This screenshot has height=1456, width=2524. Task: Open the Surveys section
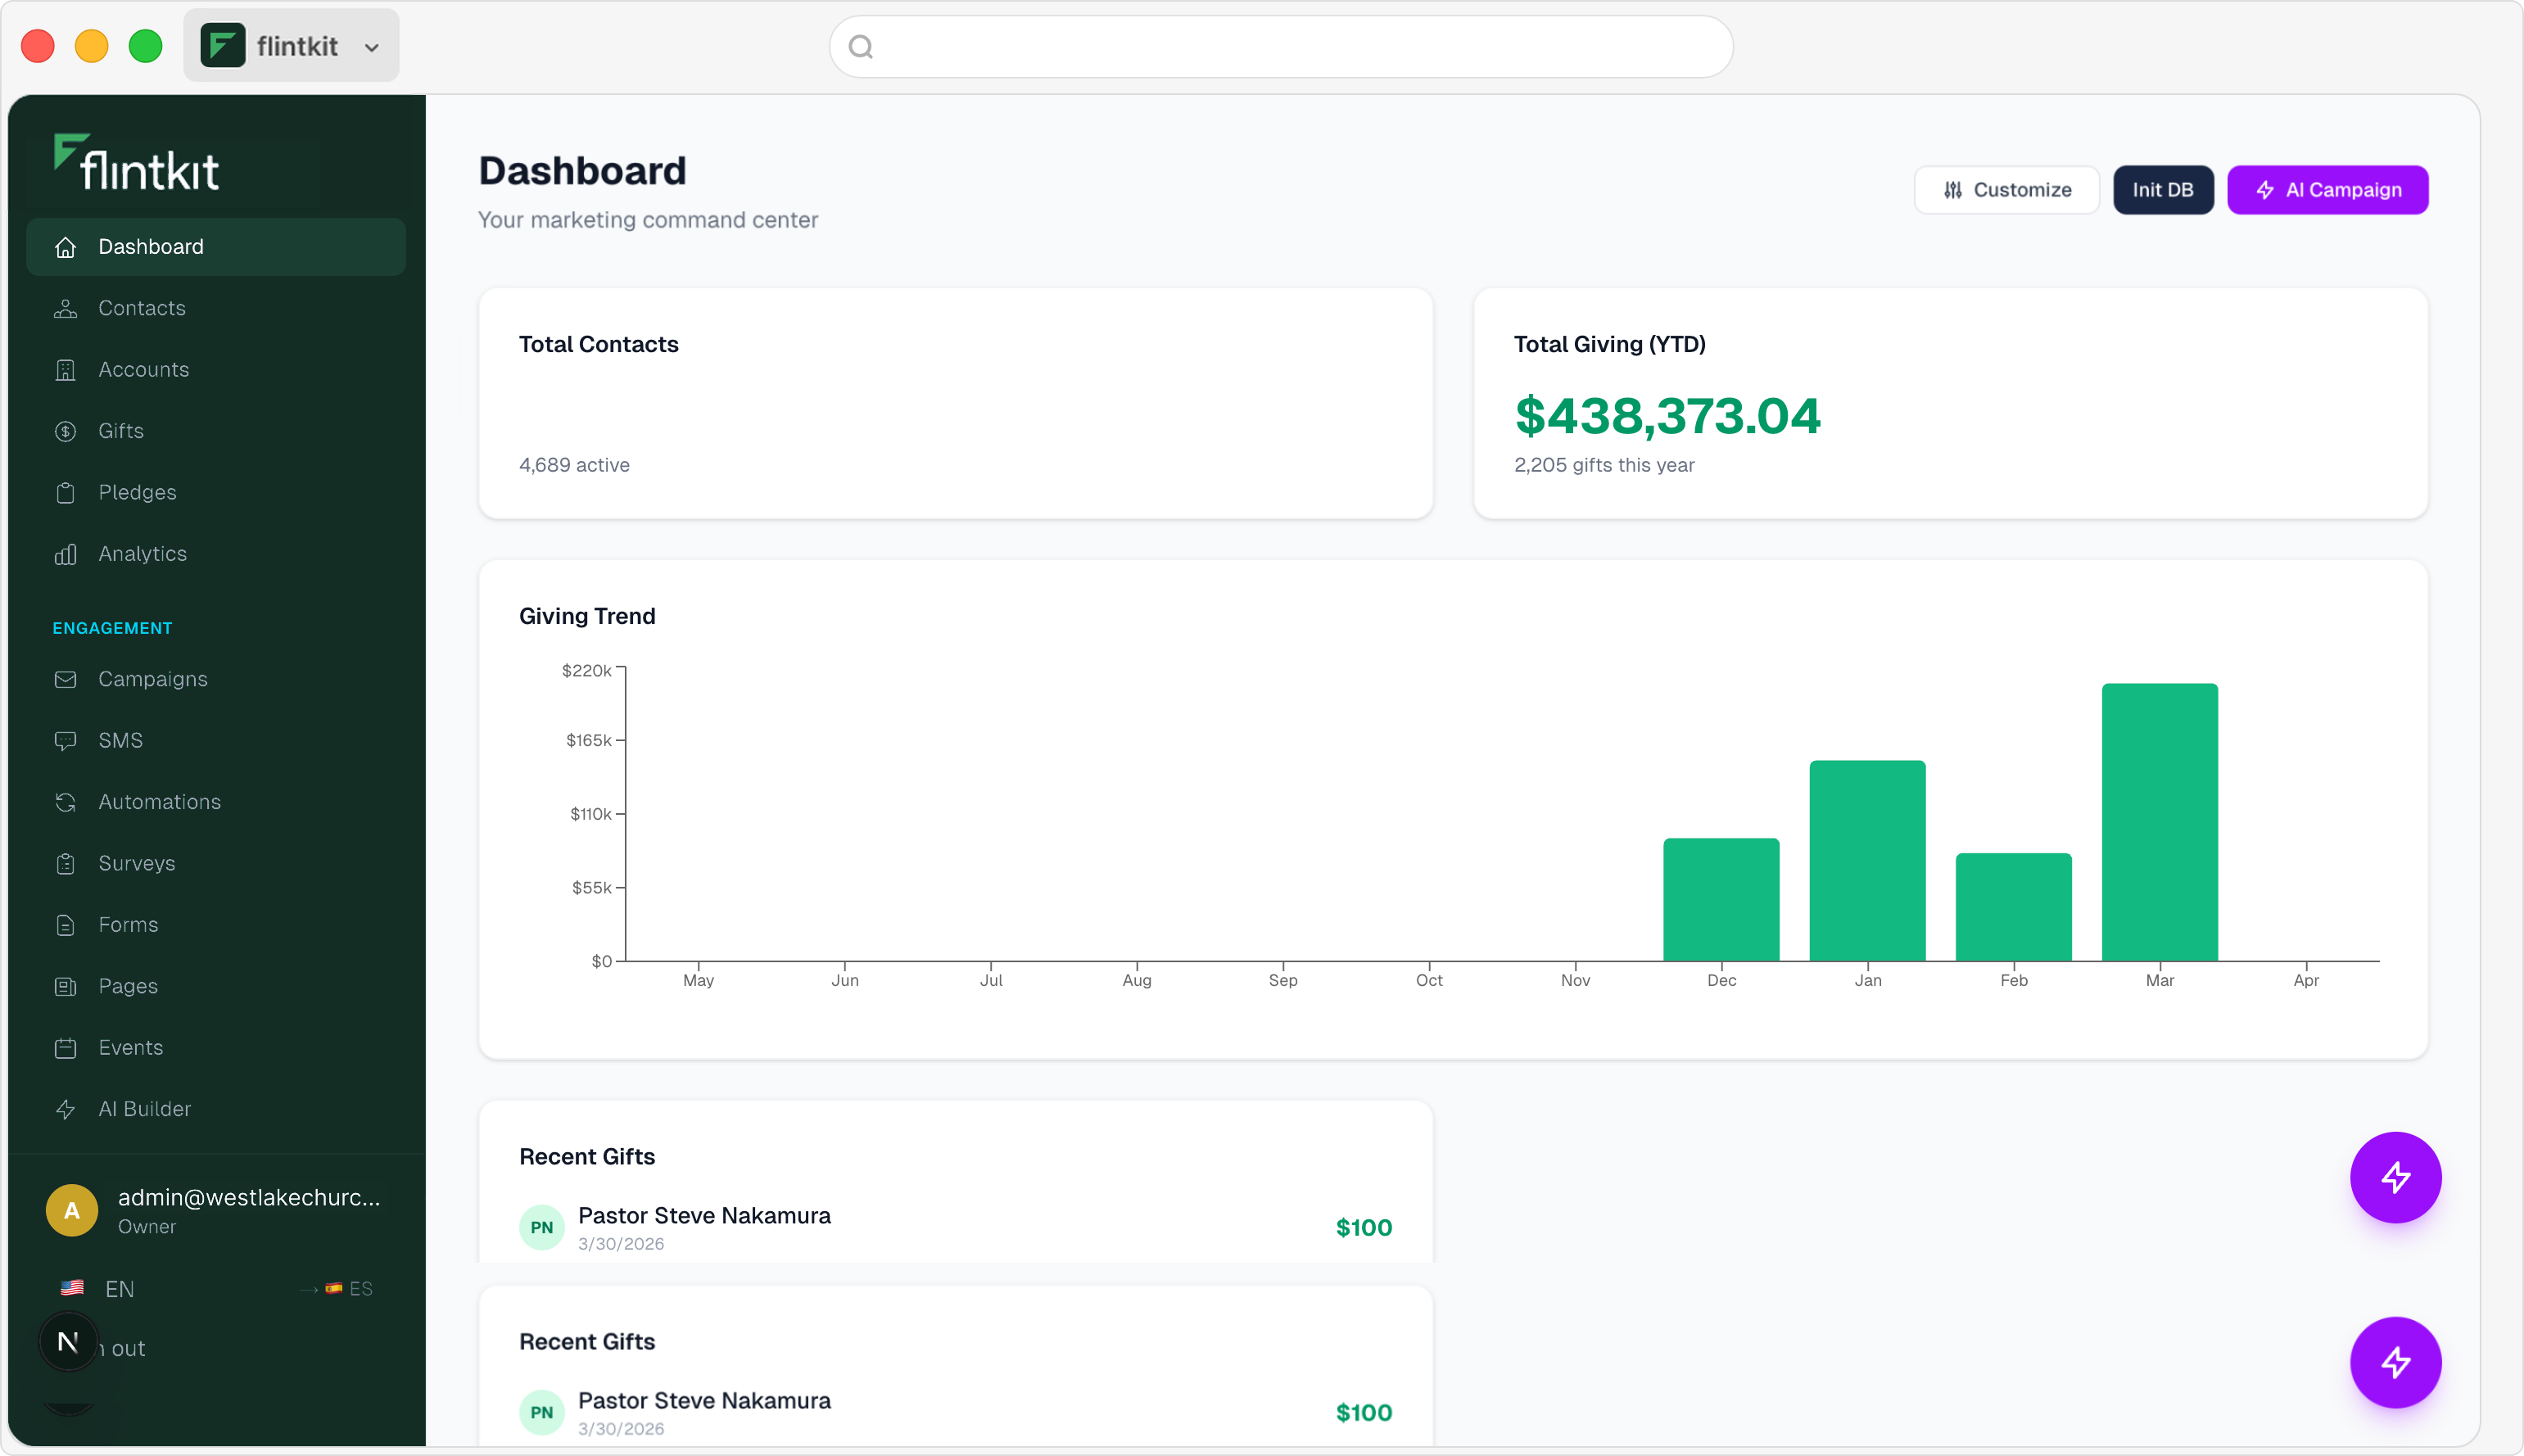pos(216,864)
